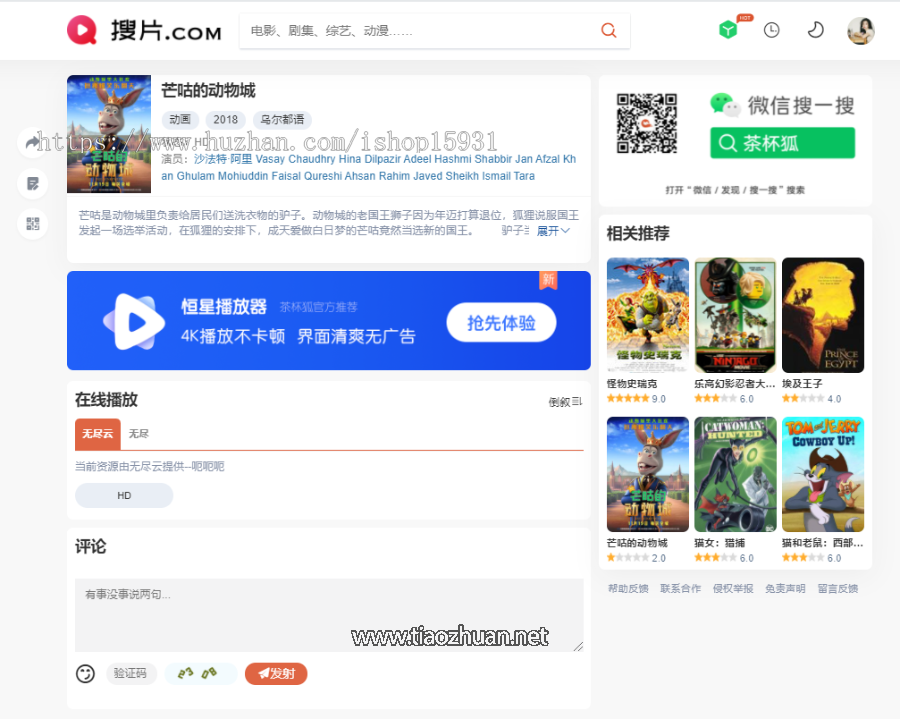Focus the 验证码 captcha field
900x719 pixels.
tap(131, 674)
